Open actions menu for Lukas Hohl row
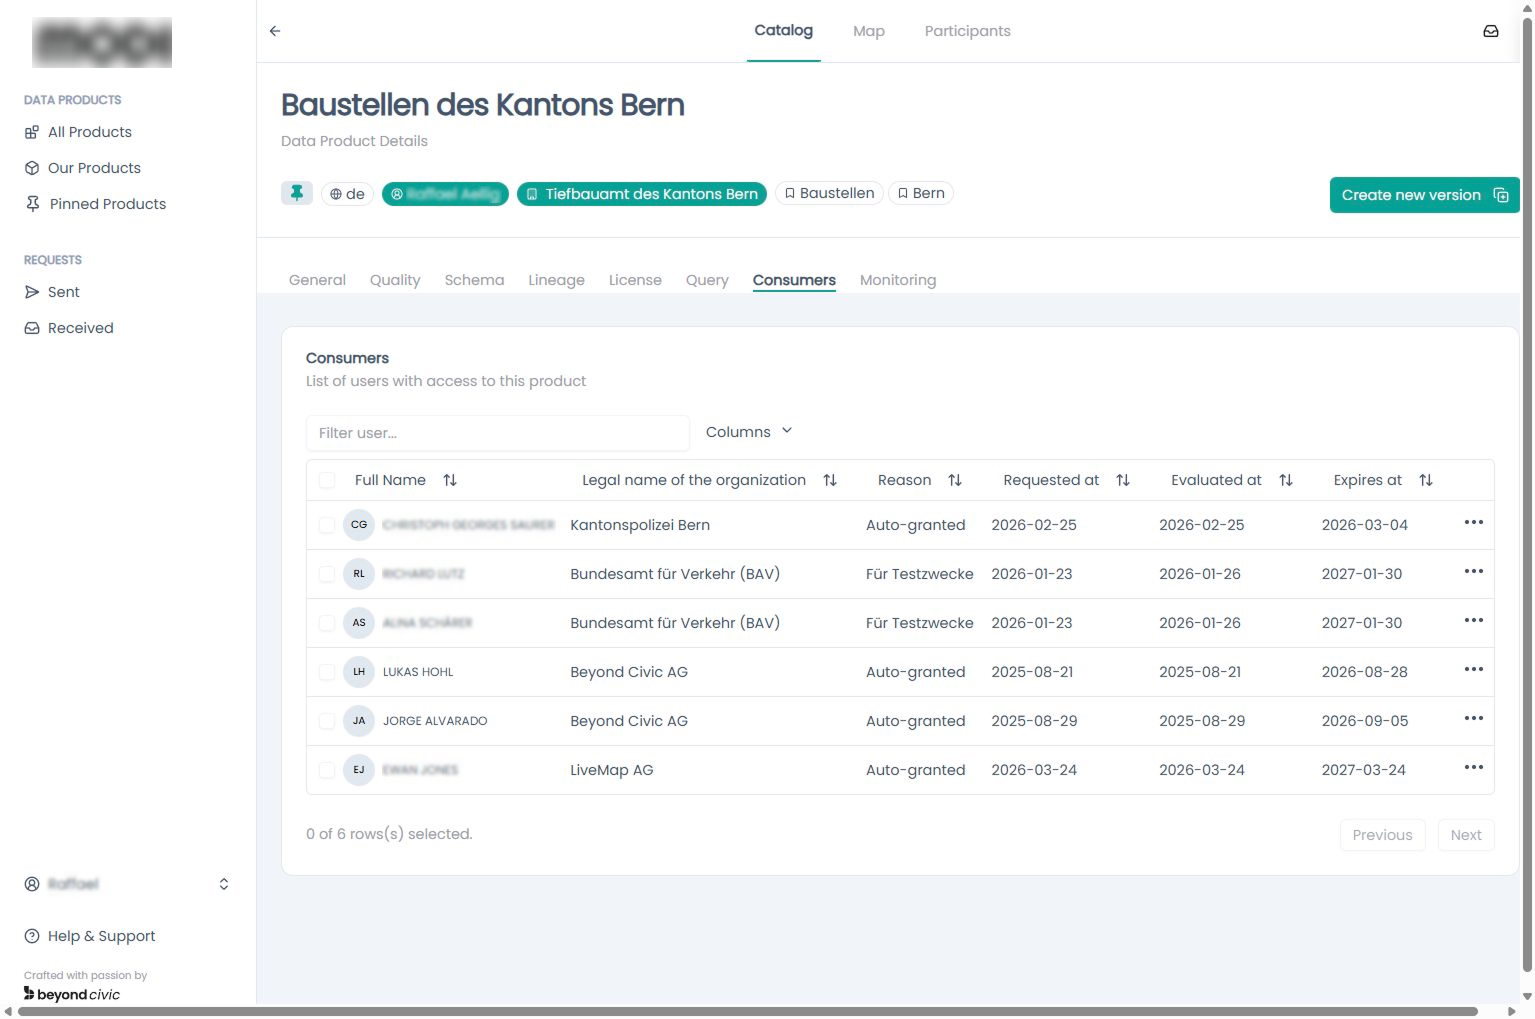Viewport: 1535px width, 1019px height. tap(1473, 670)
